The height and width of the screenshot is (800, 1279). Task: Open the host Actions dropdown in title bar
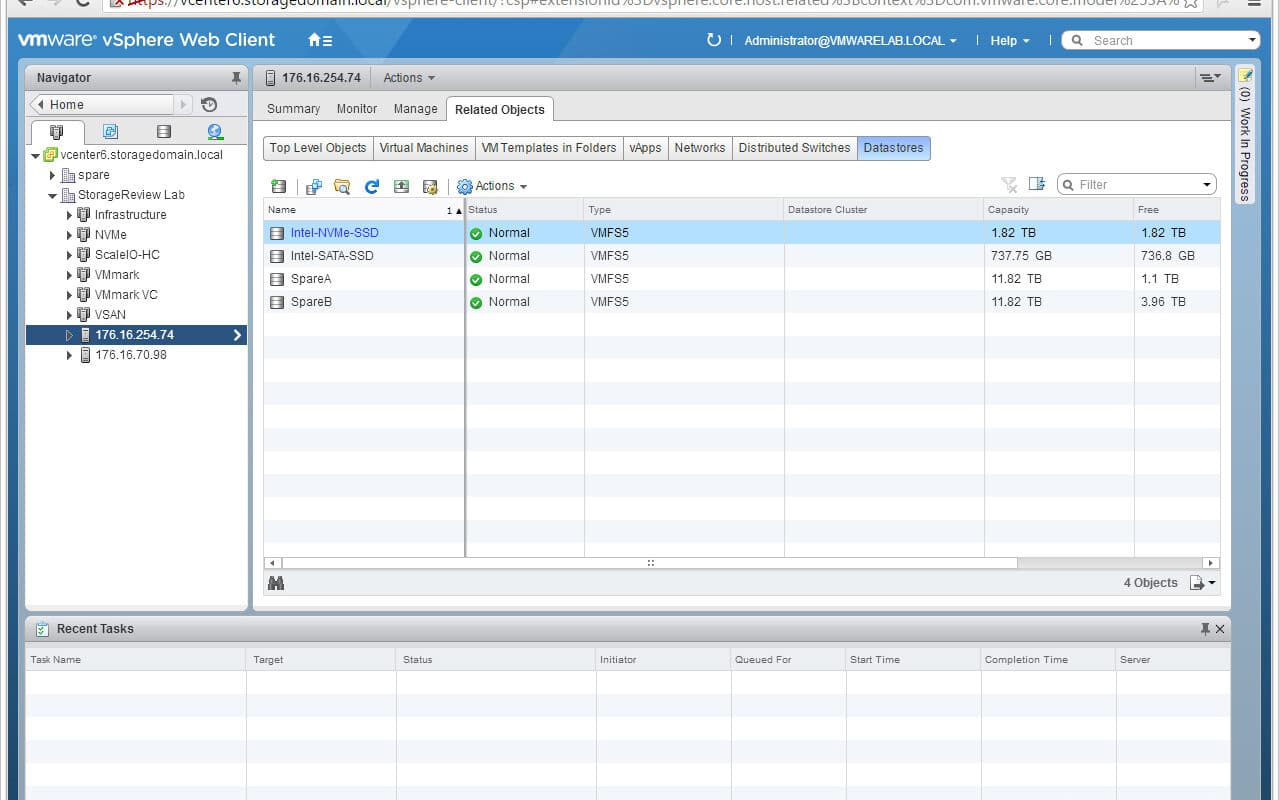[409, 78]
